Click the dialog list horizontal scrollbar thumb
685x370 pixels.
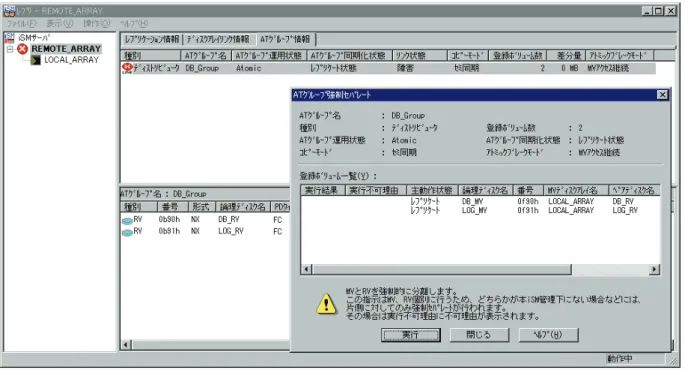(442, 270)
